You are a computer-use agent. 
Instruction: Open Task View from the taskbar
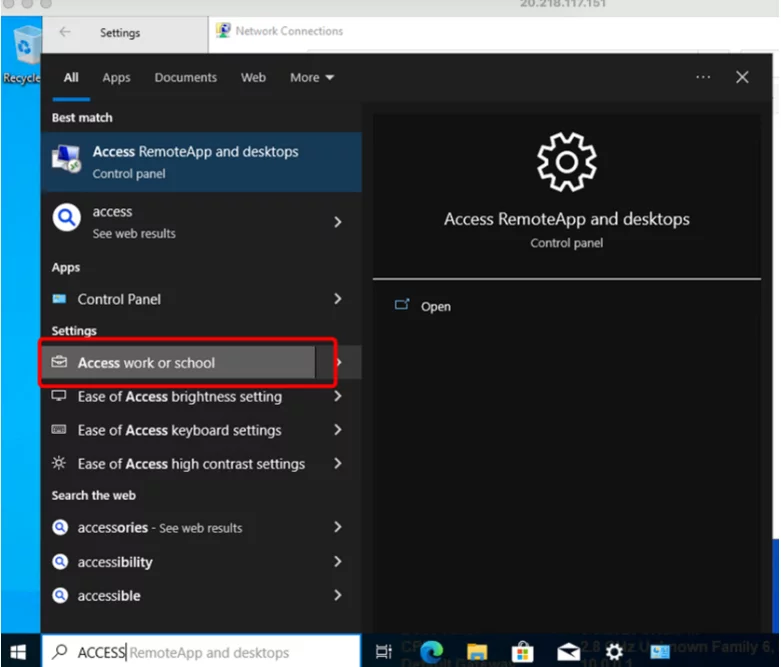(x=384, y=651)
